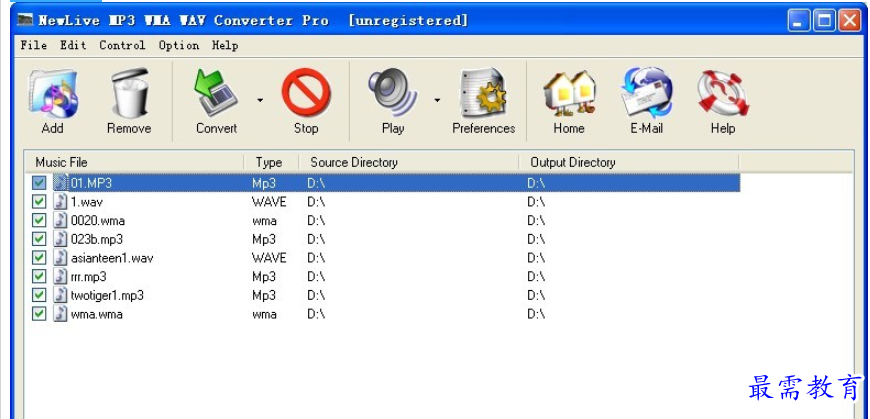
Task: Open the Help menu
Action: tap(225, 46)
